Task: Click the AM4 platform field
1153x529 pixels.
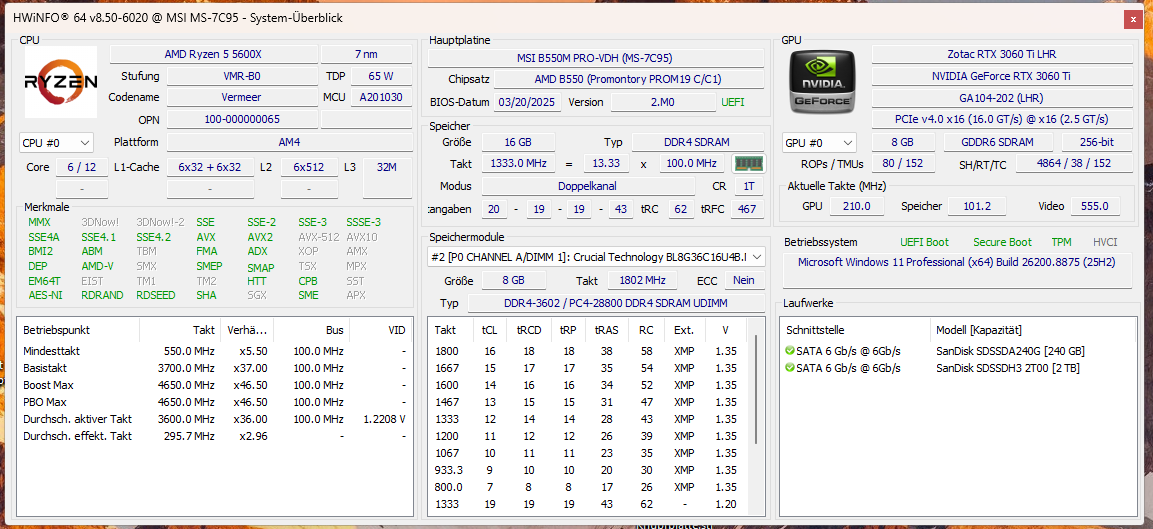Action: pos(290,142)
